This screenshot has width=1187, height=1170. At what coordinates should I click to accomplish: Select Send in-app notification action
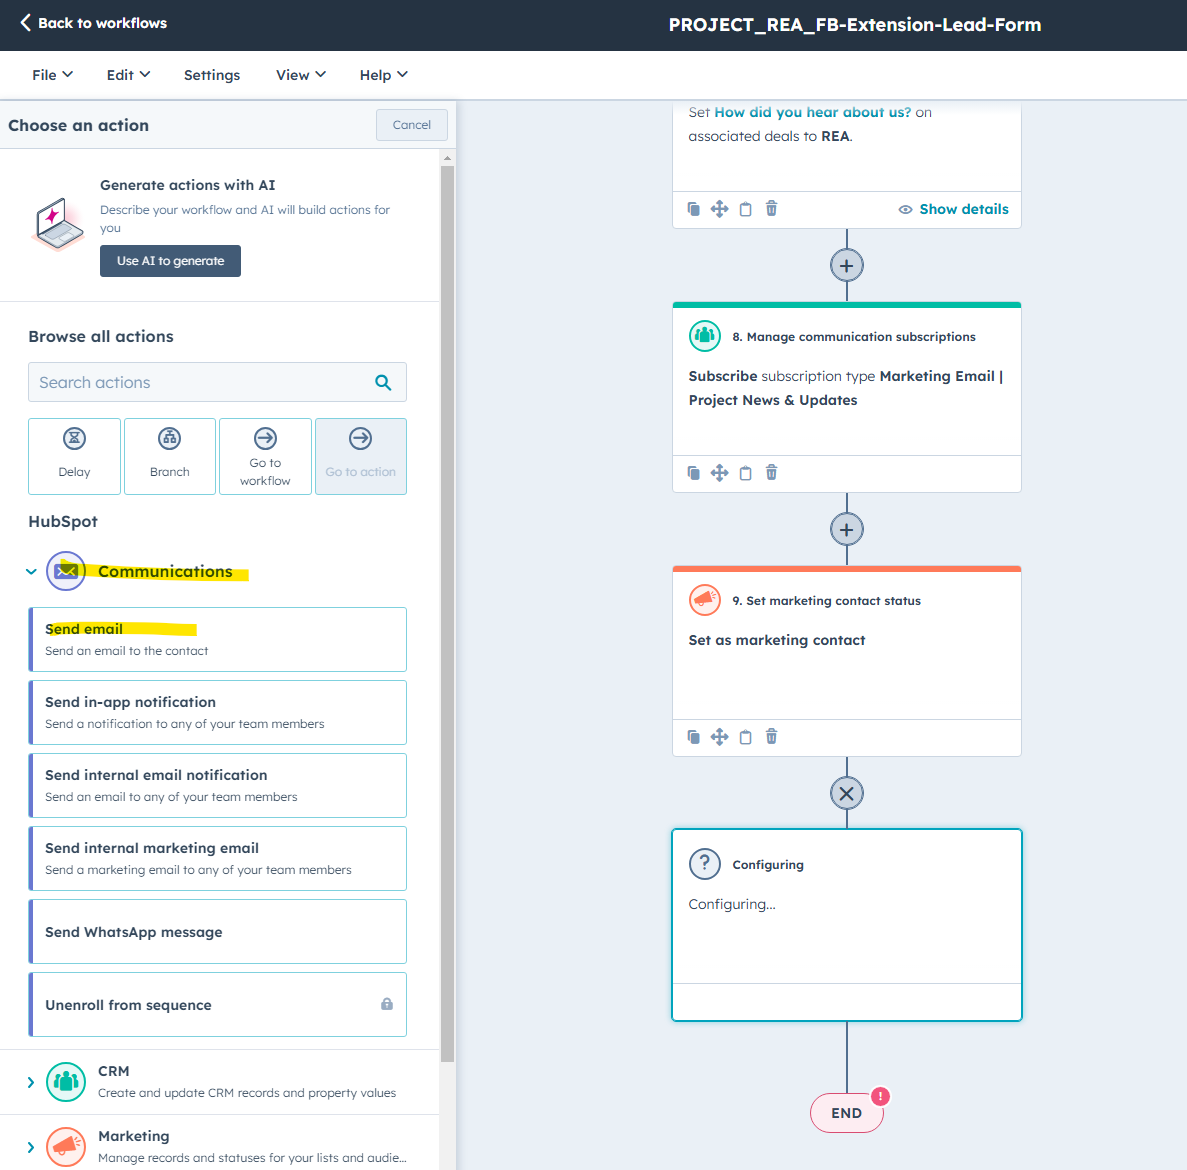tap(217, 712)
